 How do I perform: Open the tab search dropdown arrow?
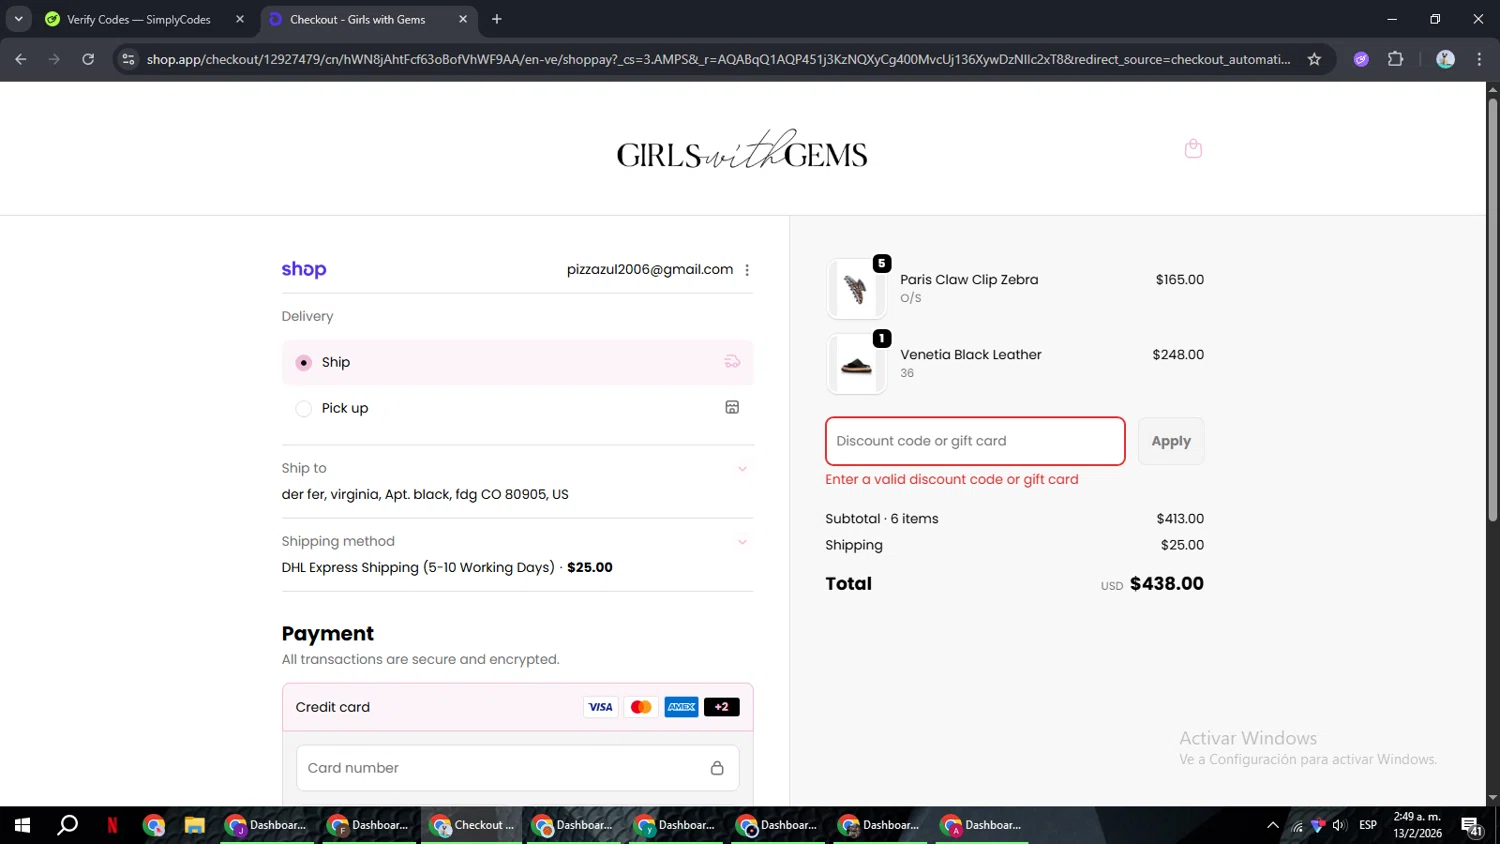(x=18, y=19)
